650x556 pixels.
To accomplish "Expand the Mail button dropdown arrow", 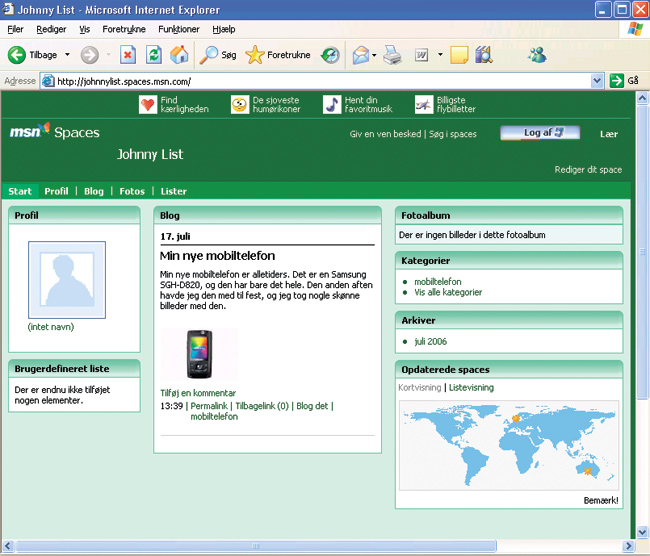I will tap(374, 55).
